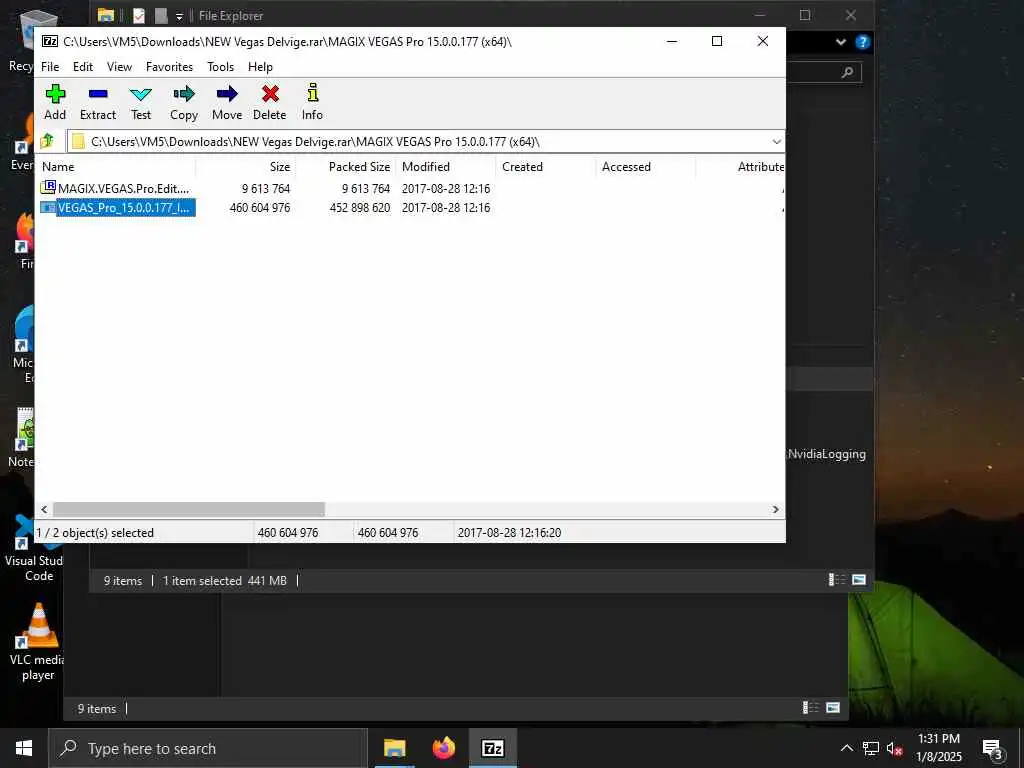Open the Help menu
Screen dimensions: 1024x768
(260, 67)
